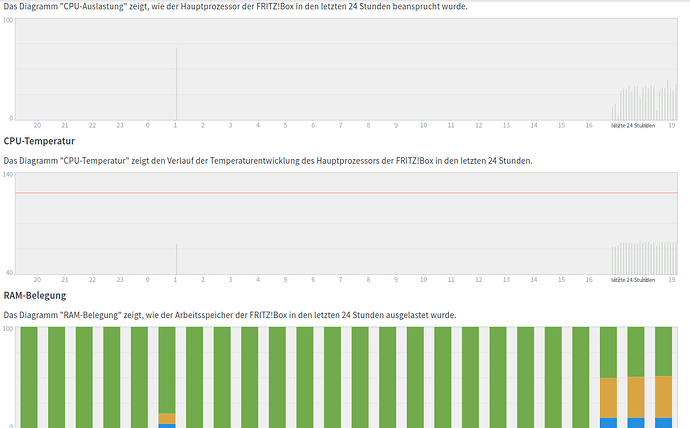690x428 pixels.
Task: Click the green segment of the last RAM bar
Action: coord(664,351)
